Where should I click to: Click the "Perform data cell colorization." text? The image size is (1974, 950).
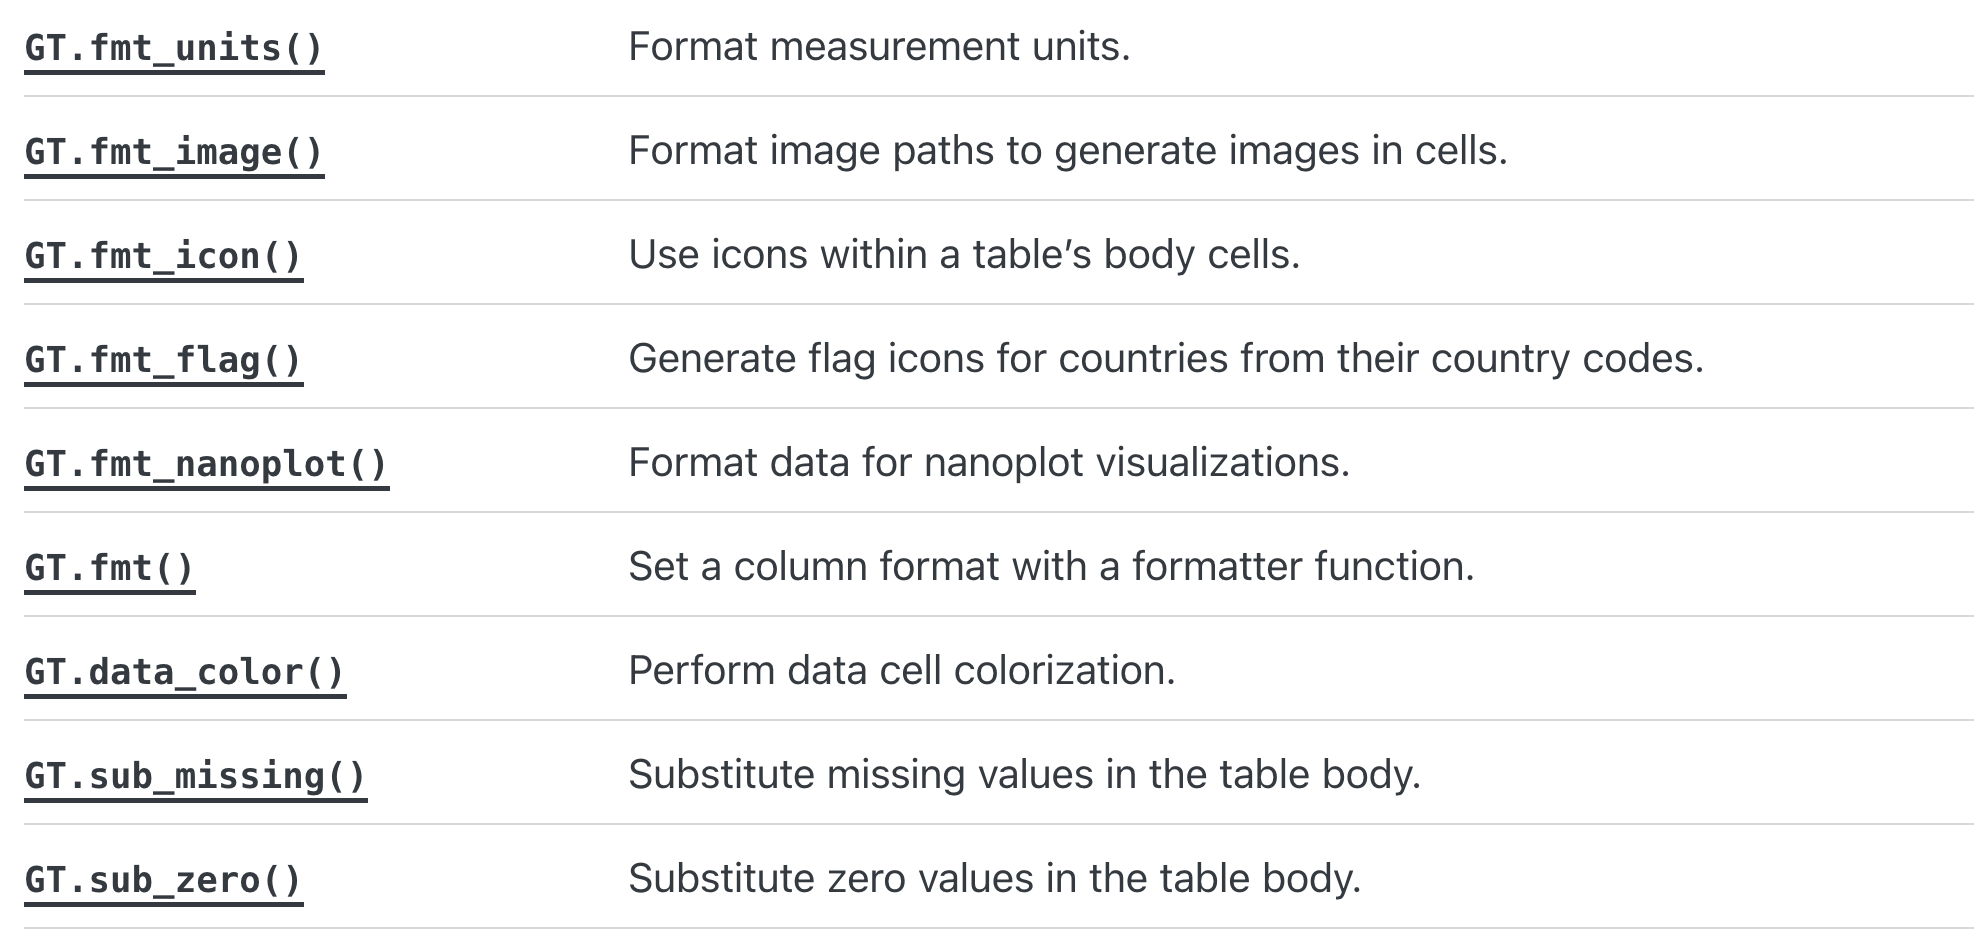click(x=902, y=671)
